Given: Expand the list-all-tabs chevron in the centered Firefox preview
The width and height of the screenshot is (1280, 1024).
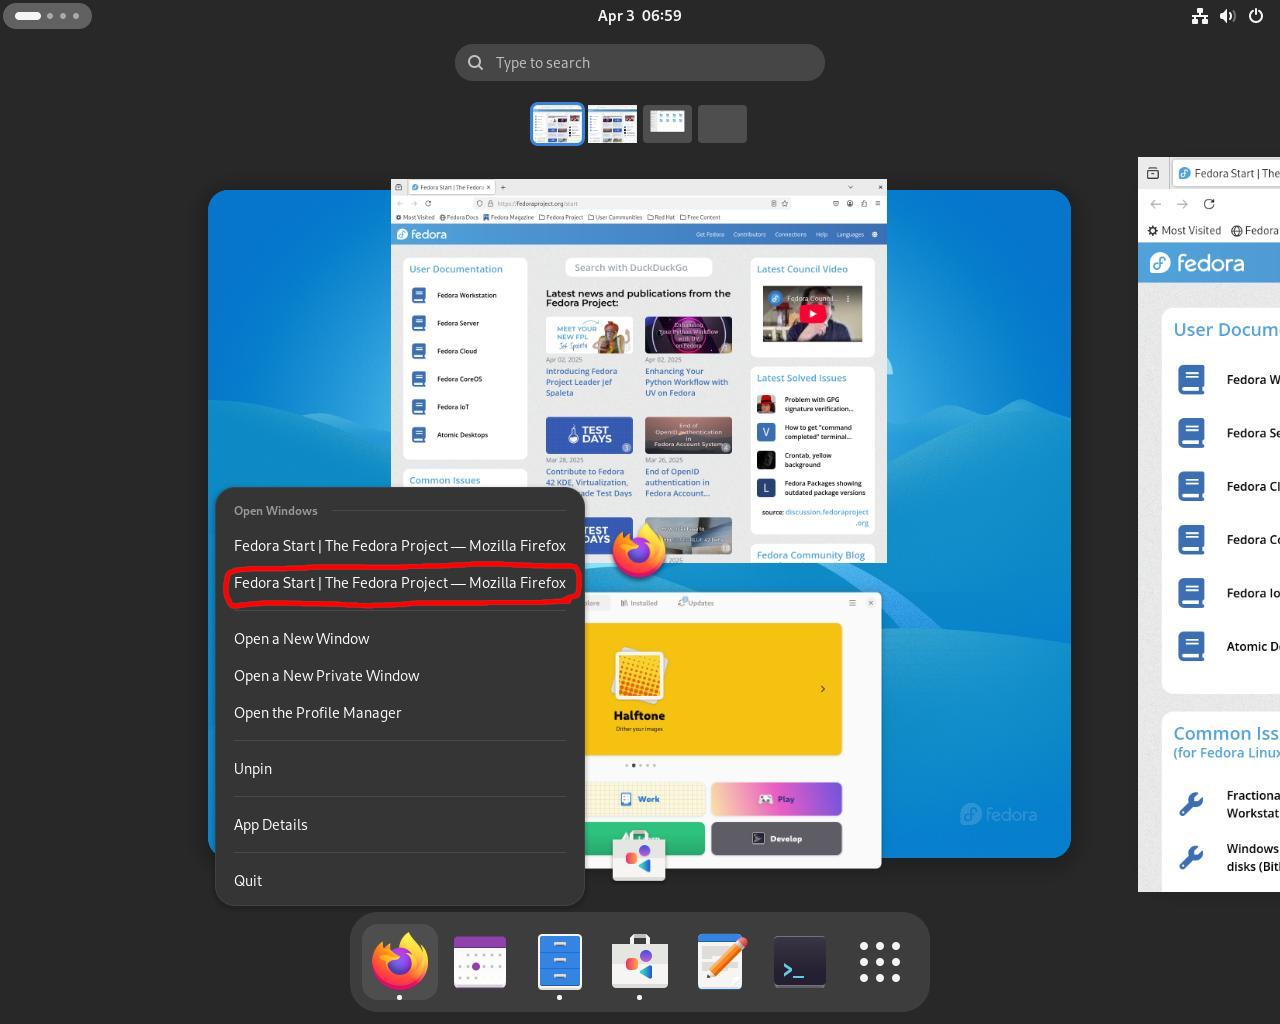Looking at the screenshot, I should [850, 187].
